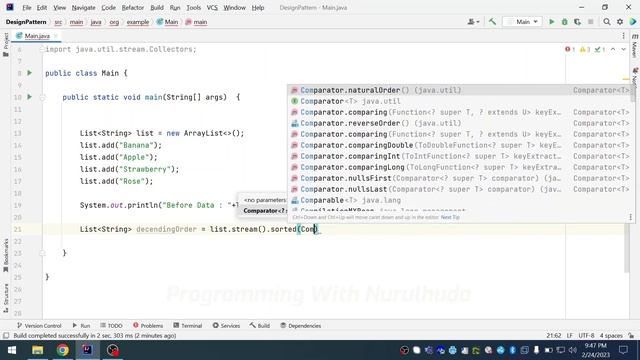Click the Build Project hammer icon
640x360 pixels.
pyautogui.click(x=492, y=22)
